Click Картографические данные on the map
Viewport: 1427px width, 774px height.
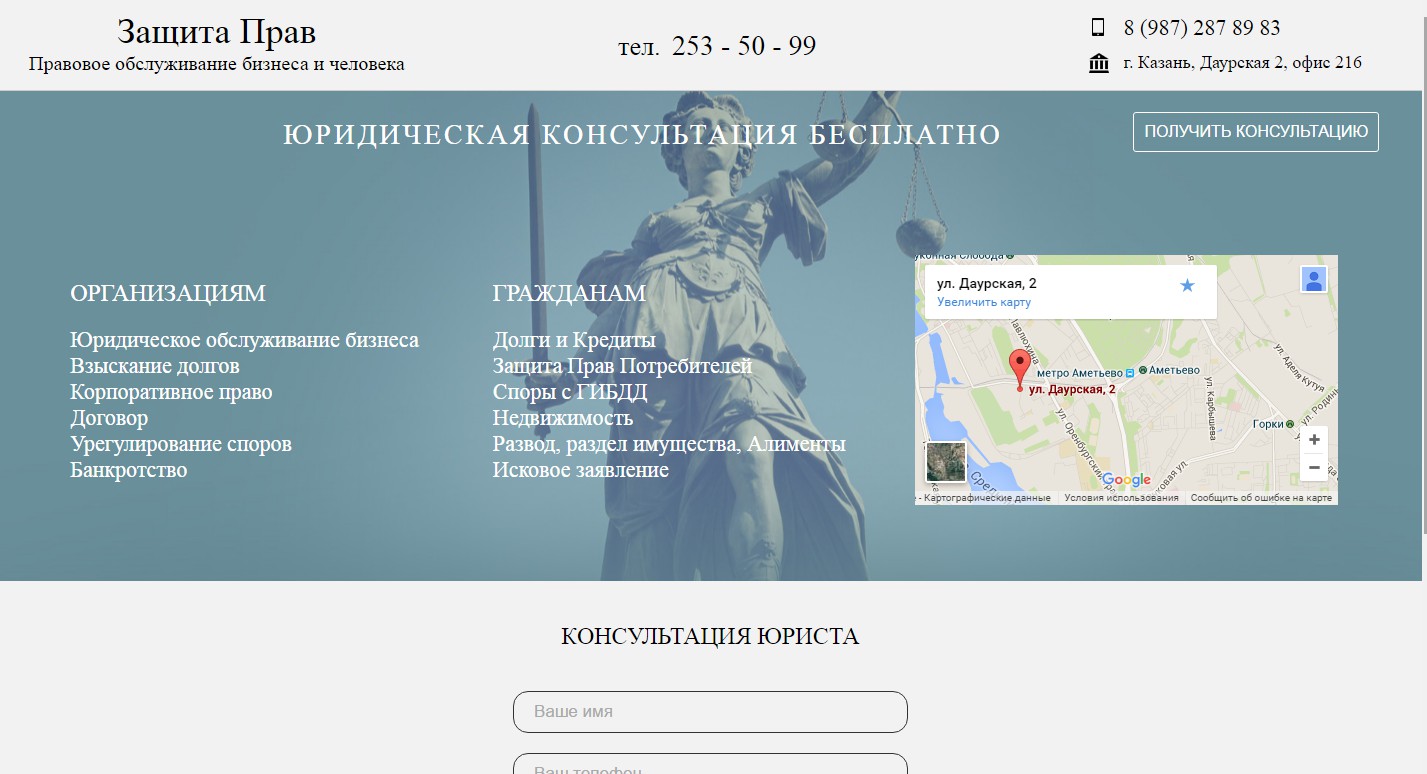tap(987, 498)
